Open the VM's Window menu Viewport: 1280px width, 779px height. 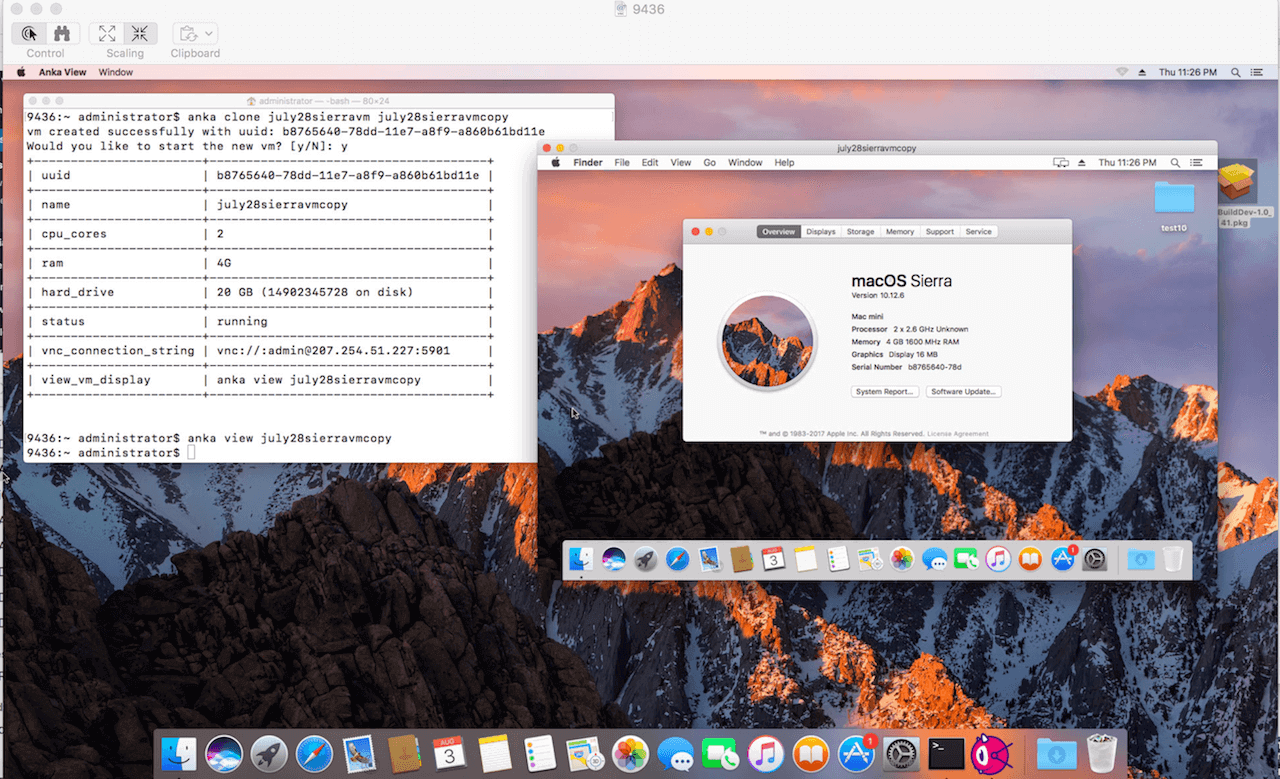[x=745, y=162]
